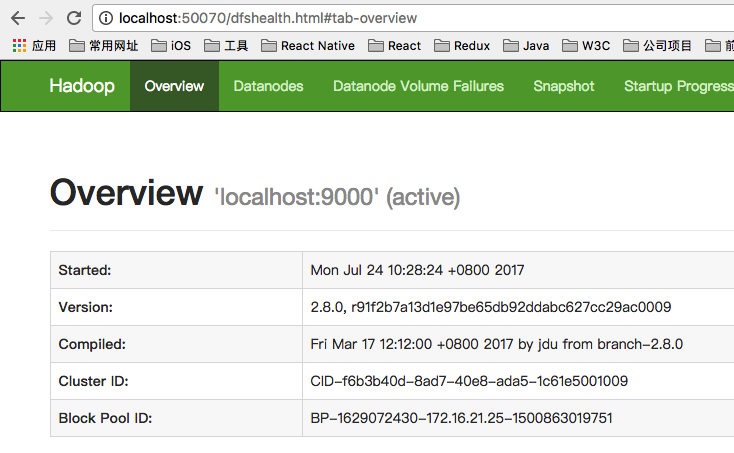Click the Started: row label
734x453 pixels.
click(x=85, y=270)
